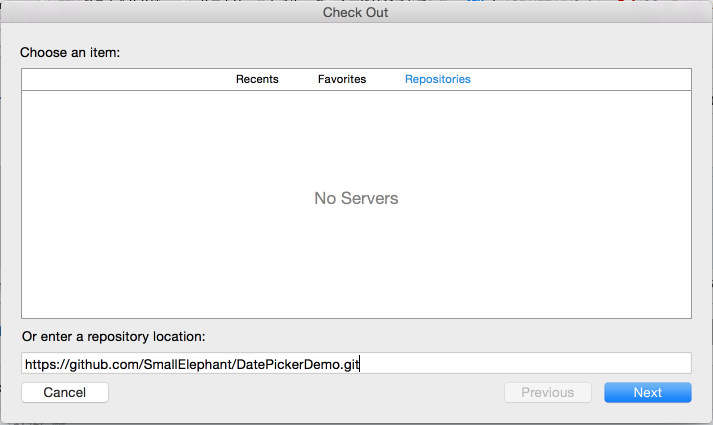Screen dimensions: 713x425
Task: Open the Favorites tab
Action: (x=342, y=79)
